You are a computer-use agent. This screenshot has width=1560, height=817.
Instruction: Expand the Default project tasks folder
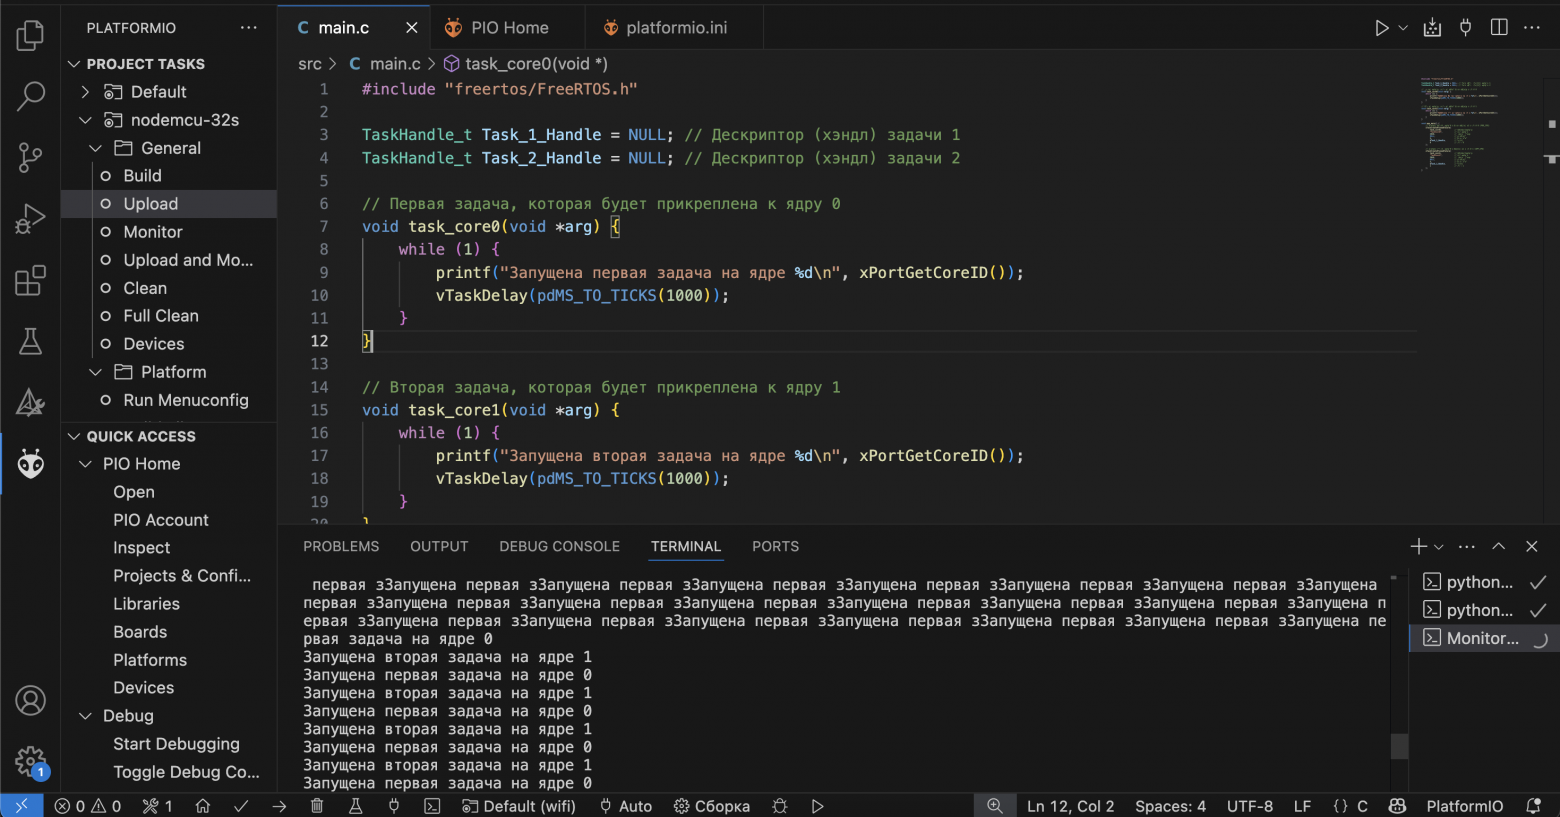coord(85,92)
